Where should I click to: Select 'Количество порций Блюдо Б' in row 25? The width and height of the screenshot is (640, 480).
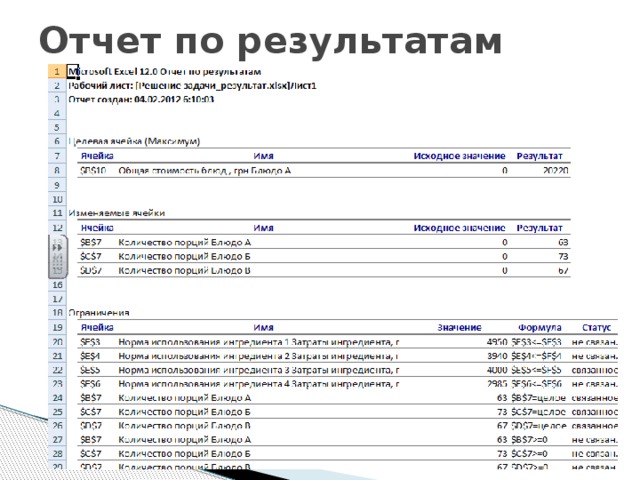(184, 412)
